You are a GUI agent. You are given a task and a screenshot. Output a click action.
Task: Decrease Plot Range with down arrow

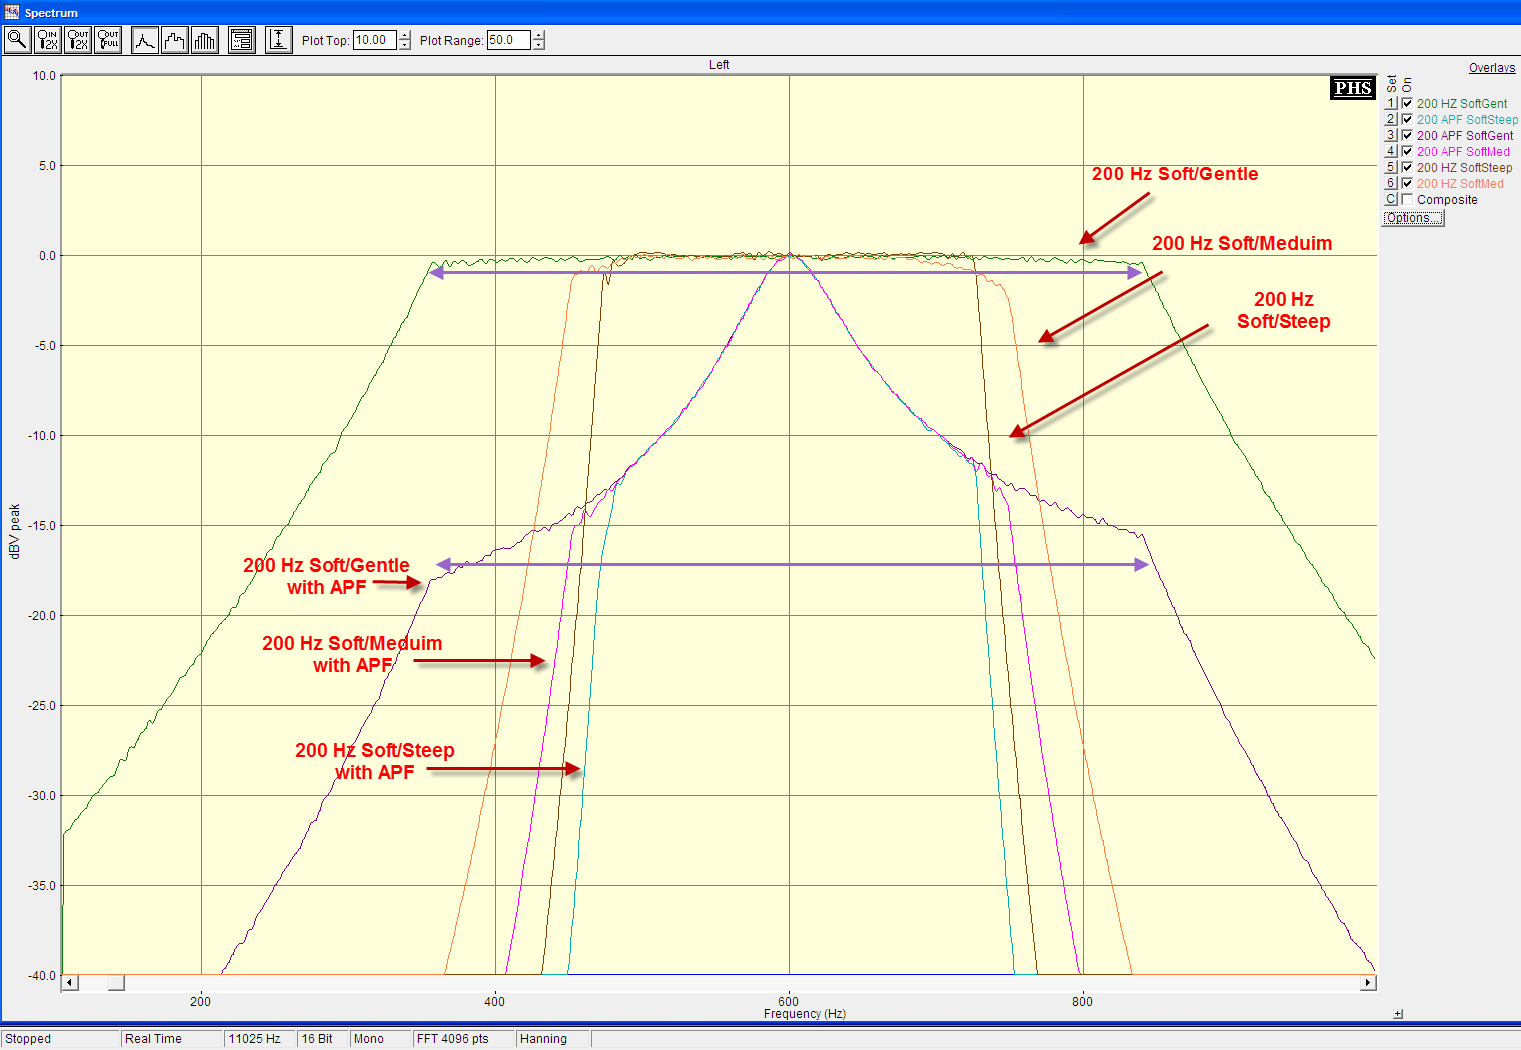tap(539, 45)
